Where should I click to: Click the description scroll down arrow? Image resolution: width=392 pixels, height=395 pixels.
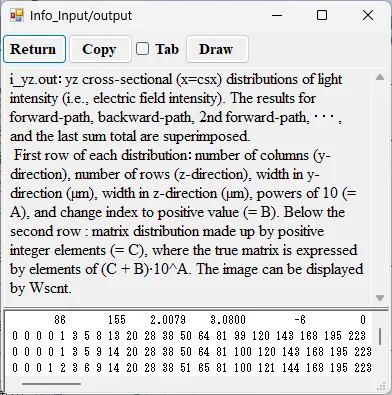coord(380,298)
